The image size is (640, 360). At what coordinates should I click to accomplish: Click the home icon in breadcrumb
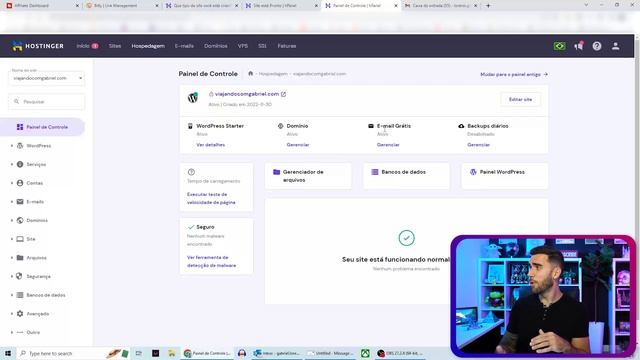pos(251,74)
